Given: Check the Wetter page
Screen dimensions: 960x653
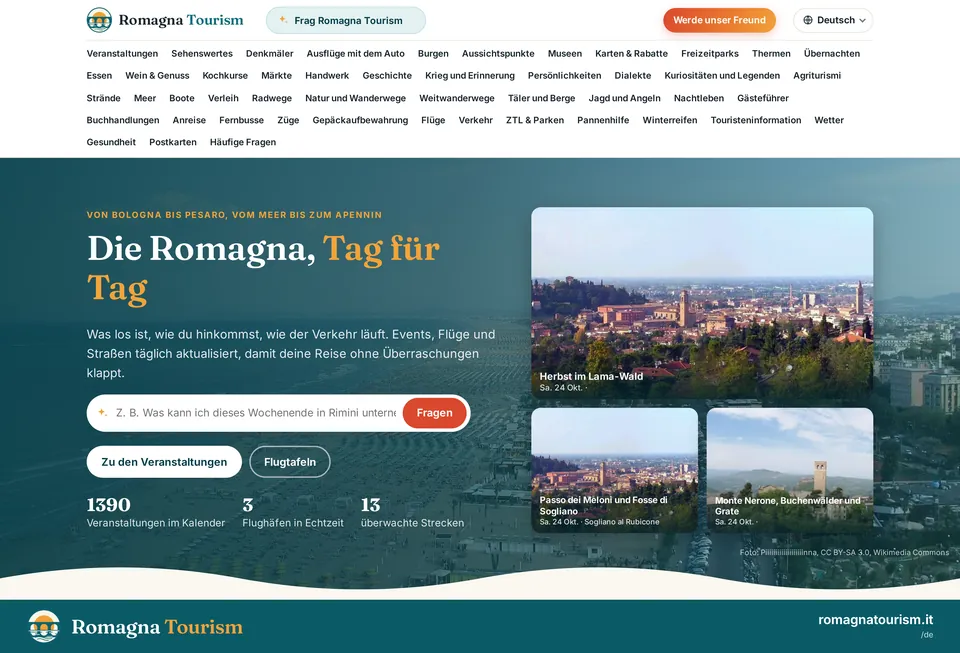Looking at the screenshot, I should click(829, 120).
